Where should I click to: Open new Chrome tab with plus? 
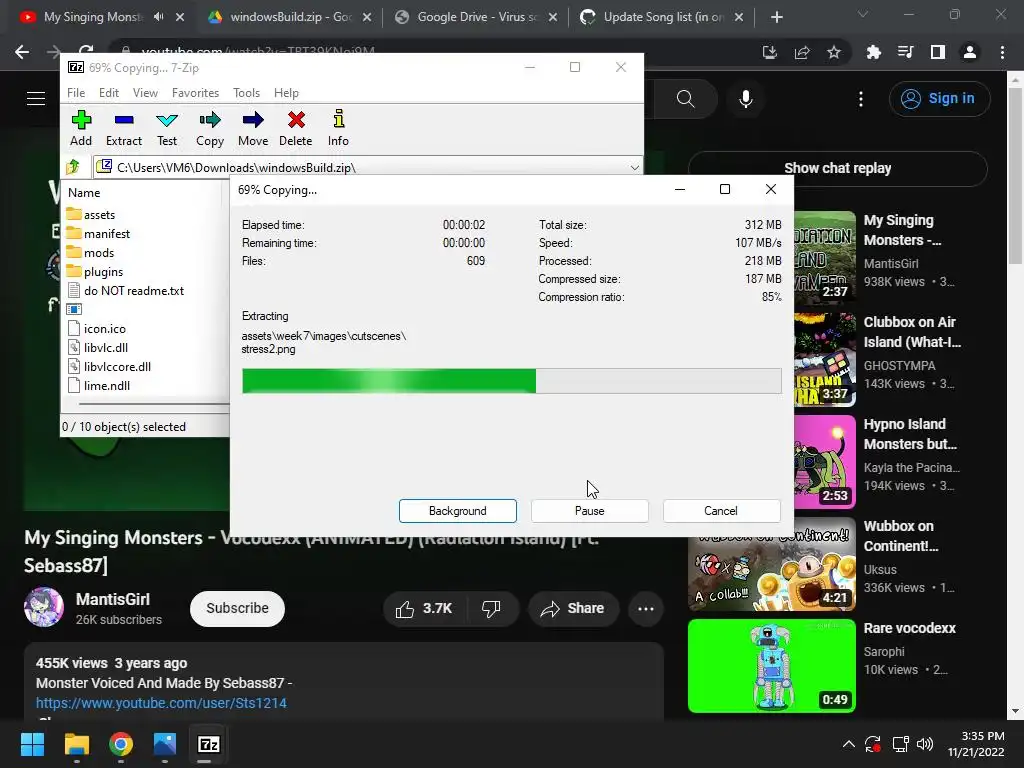coord(776,17)
